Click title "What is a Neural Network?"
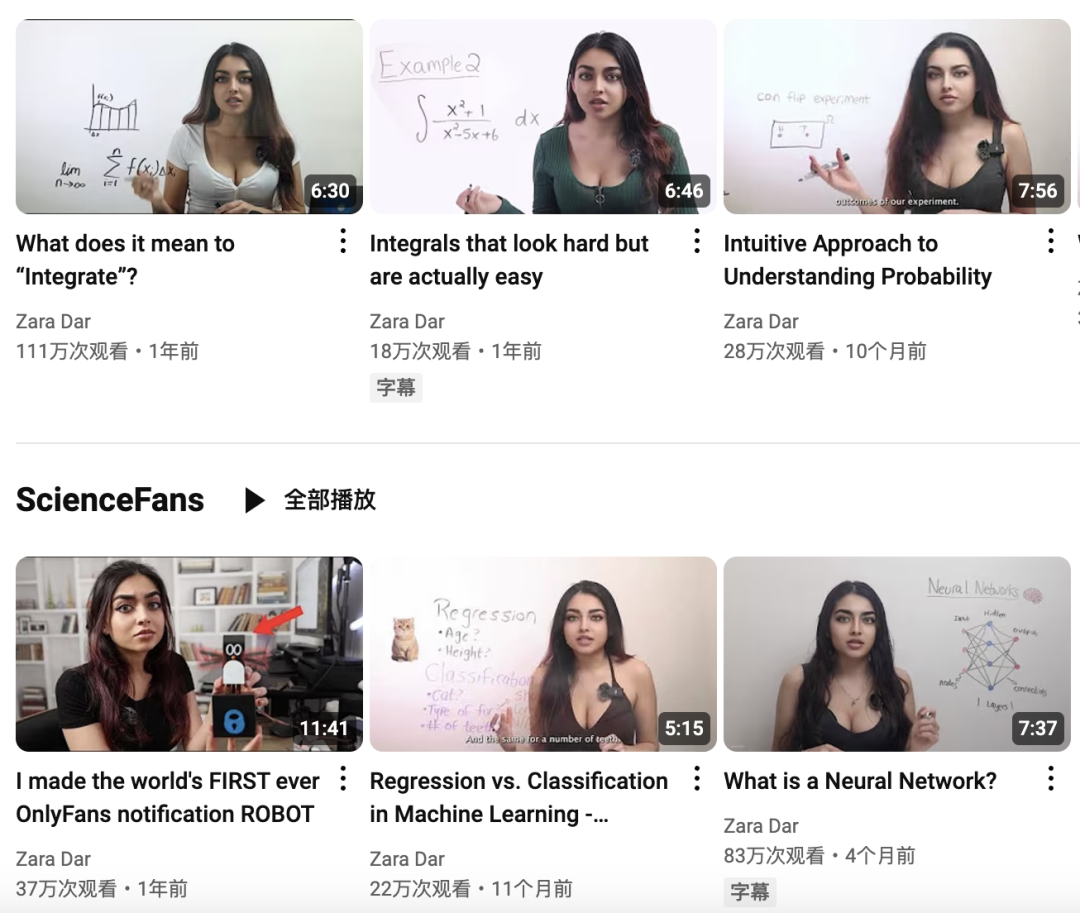This screenshot has height=913, width=1080. click(860, 781)
